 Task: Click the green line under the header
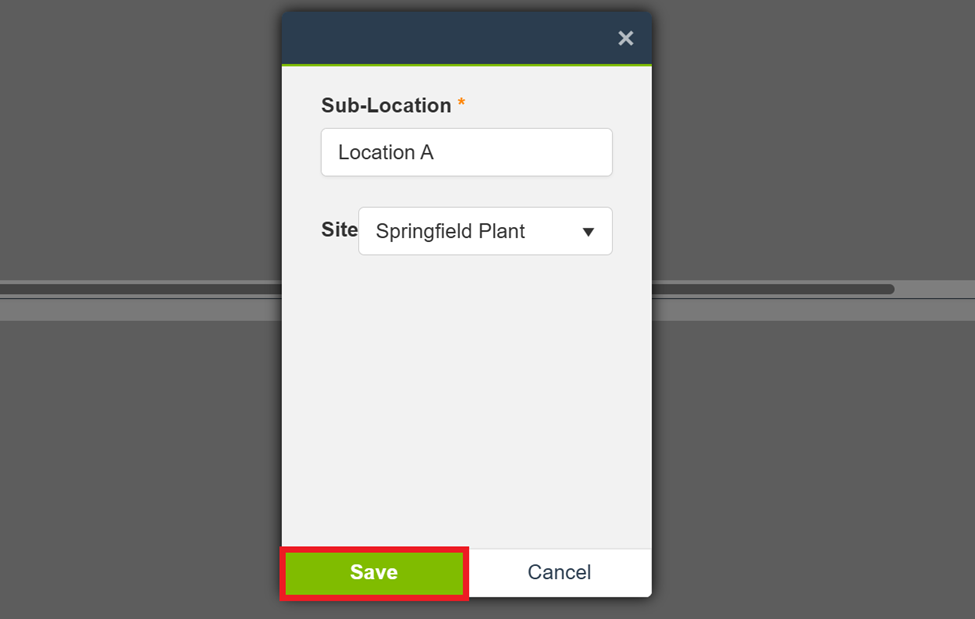tap(466, 65)
